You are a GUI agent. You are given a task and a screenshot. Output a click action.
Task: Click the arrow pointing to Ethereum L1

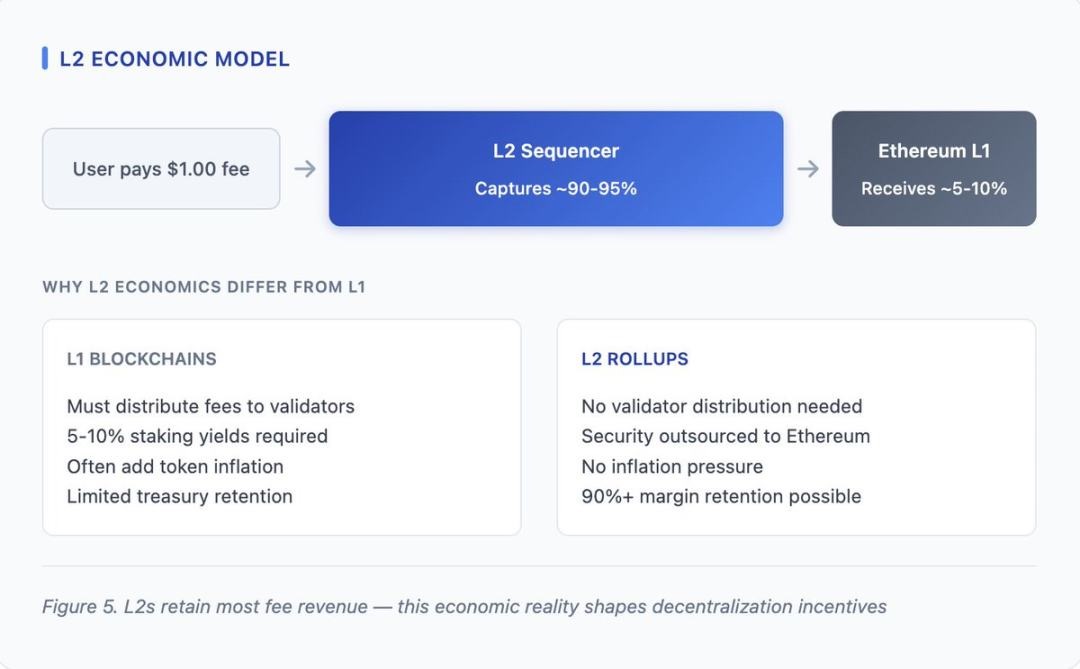[x=808, y=169]
